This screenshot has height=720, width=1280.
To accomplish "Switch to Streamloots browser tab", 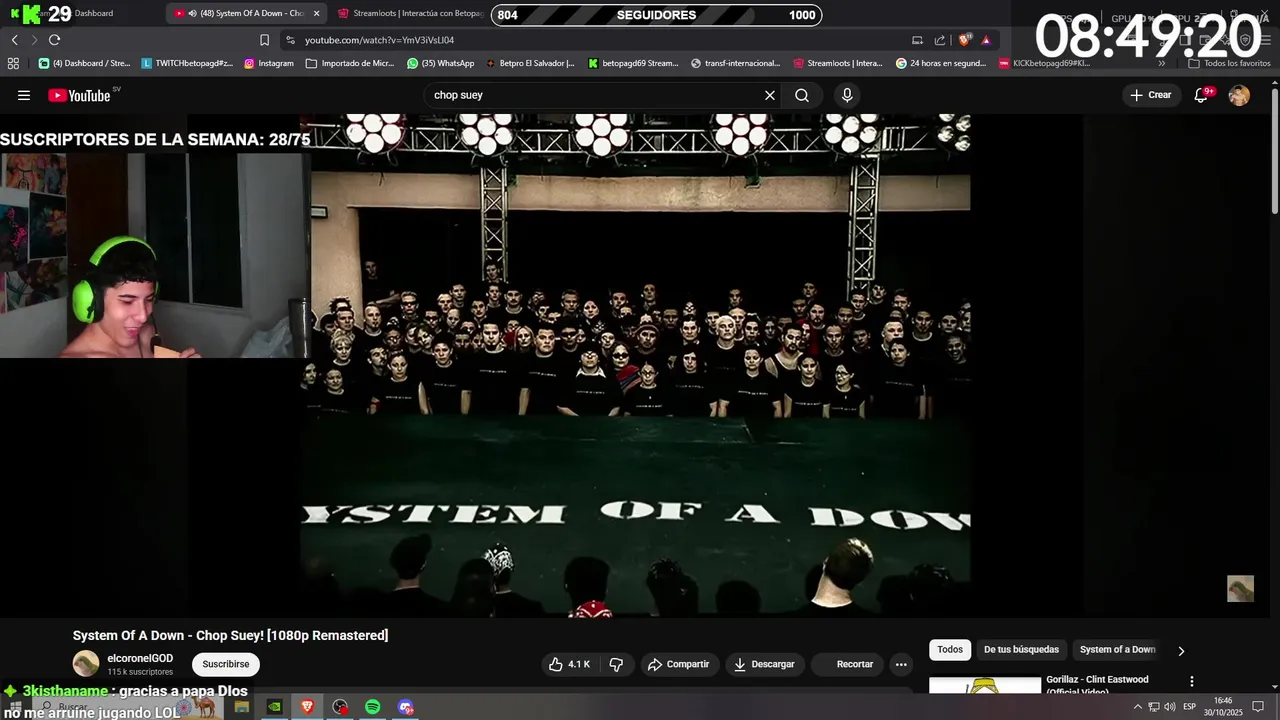I will pyautogui.click(x=410, y=13).
